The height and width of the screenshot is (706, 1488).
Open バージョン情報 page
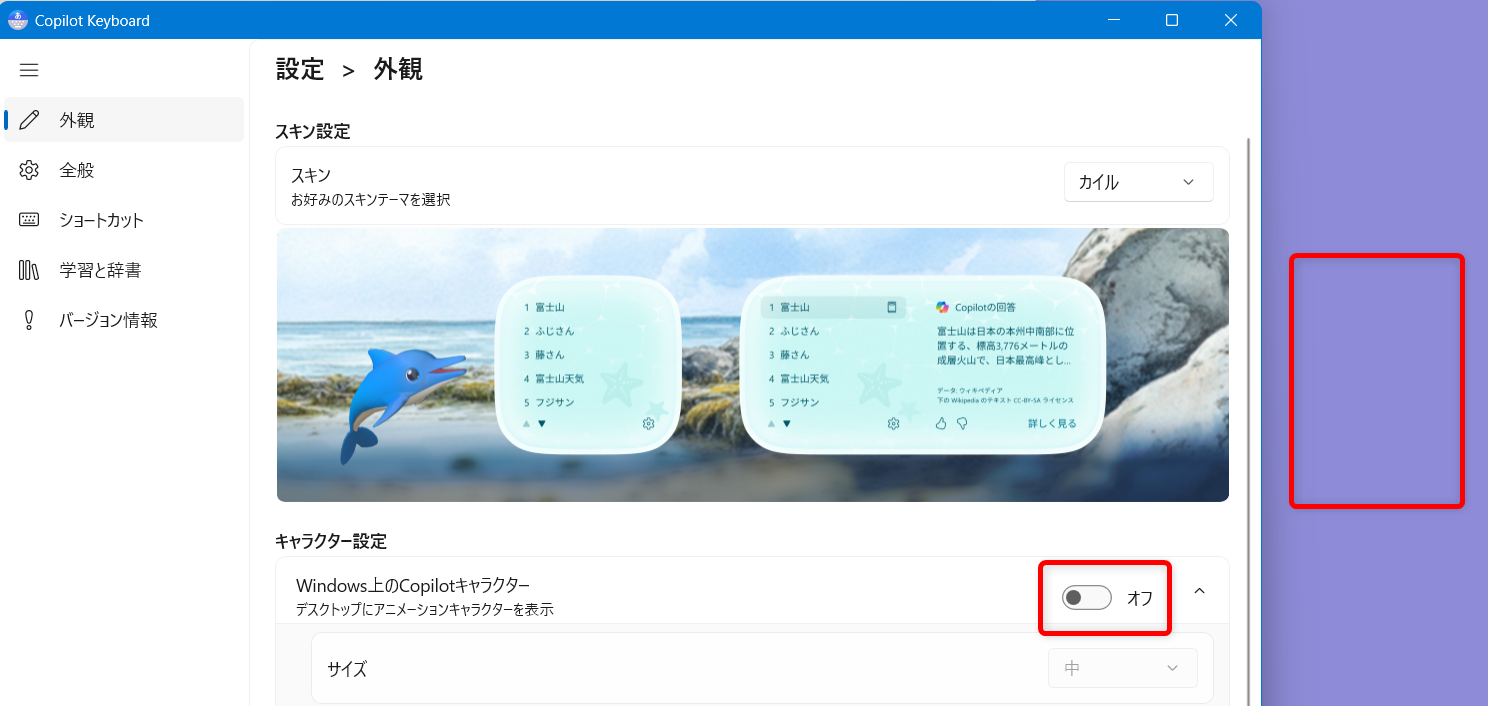point(124,320)
